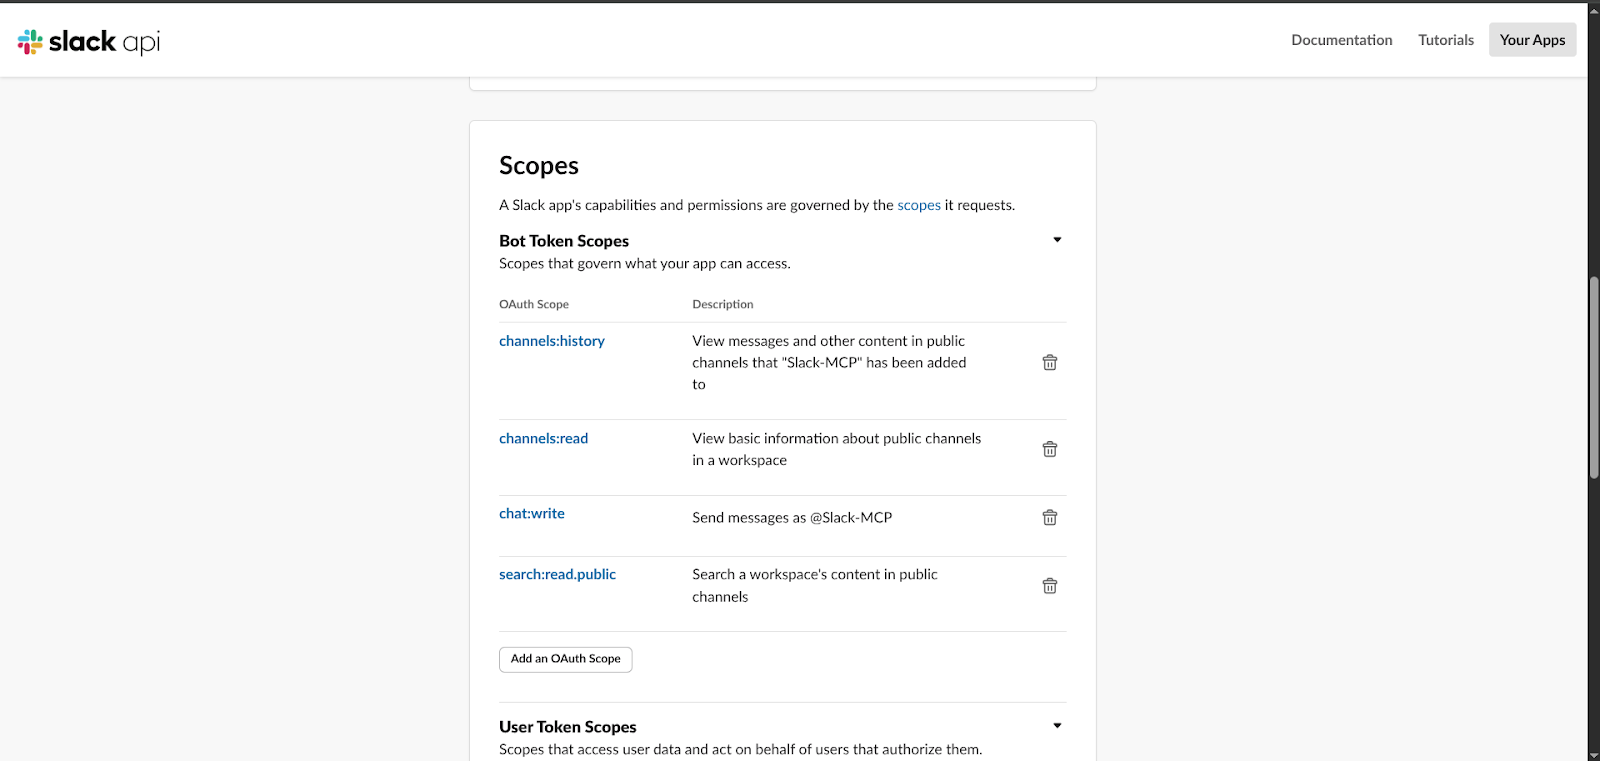The width and height of the screenshot is (1600, 761).
Task: Click the chat:write scope link
Action: (x=531, y=514)
